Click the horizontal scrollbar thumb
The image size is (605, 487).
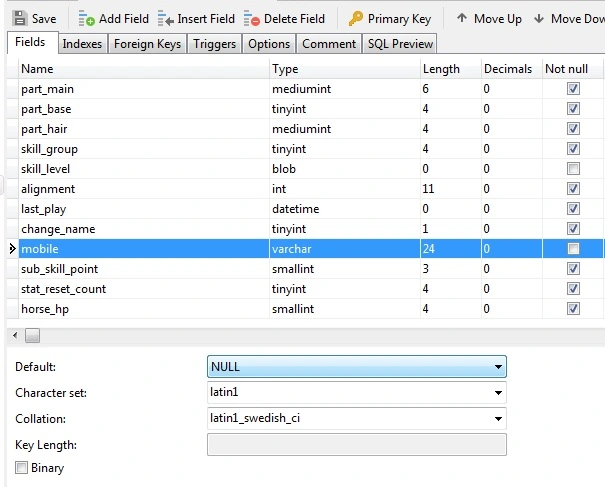point(32,335)
